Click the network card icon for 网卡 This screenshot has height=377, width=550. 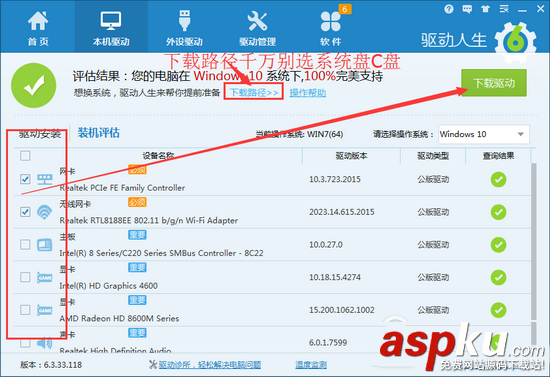[45, 179]
